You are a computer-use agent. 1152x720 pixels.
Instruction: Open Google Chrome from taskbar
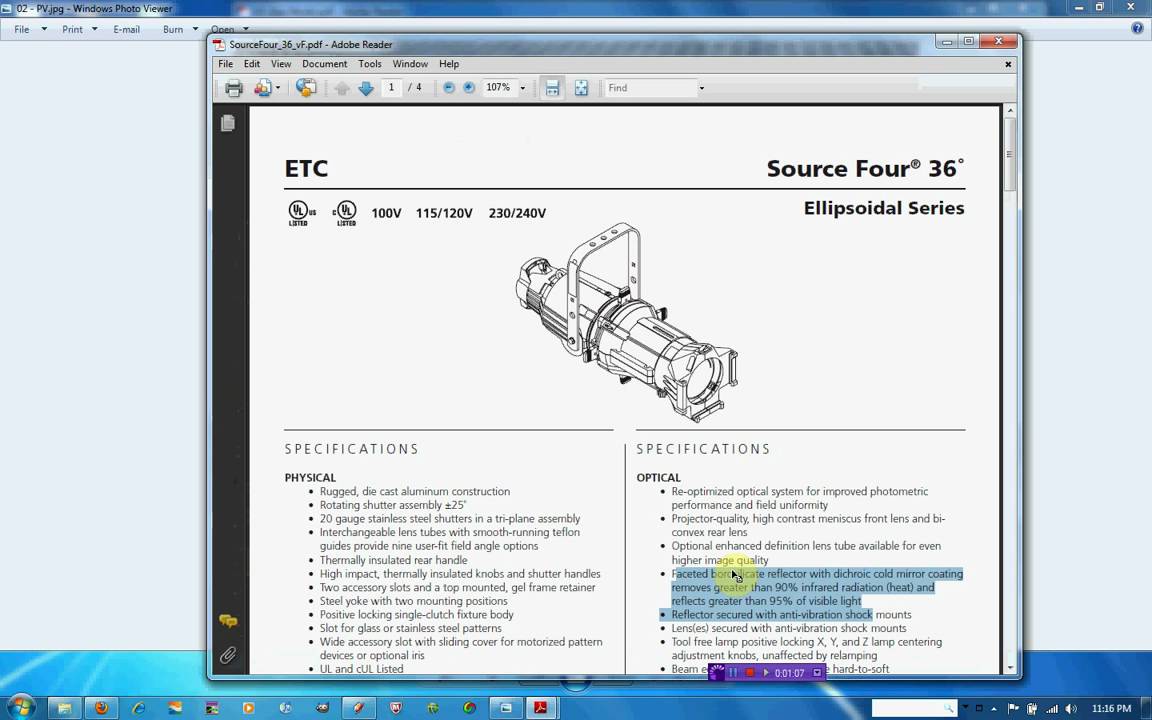[x=469, y=708]
